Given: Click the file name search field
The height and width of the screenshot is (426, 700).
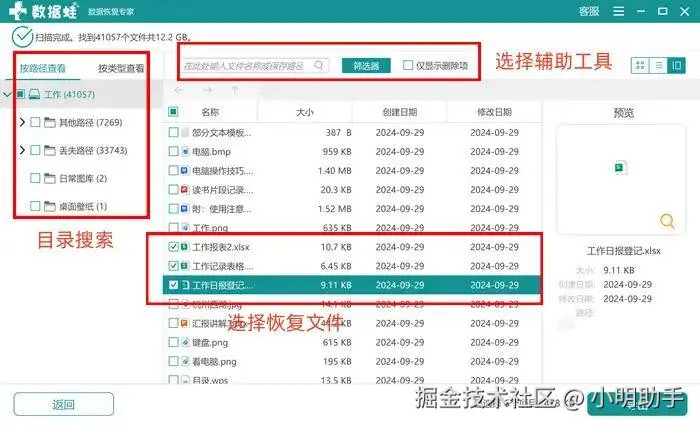Looking at the screenshot, I should point(255,66).
